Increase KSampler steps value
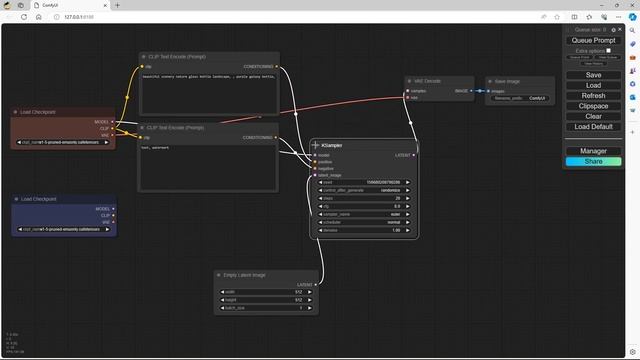640x360 pixels. tap(407, 198)
